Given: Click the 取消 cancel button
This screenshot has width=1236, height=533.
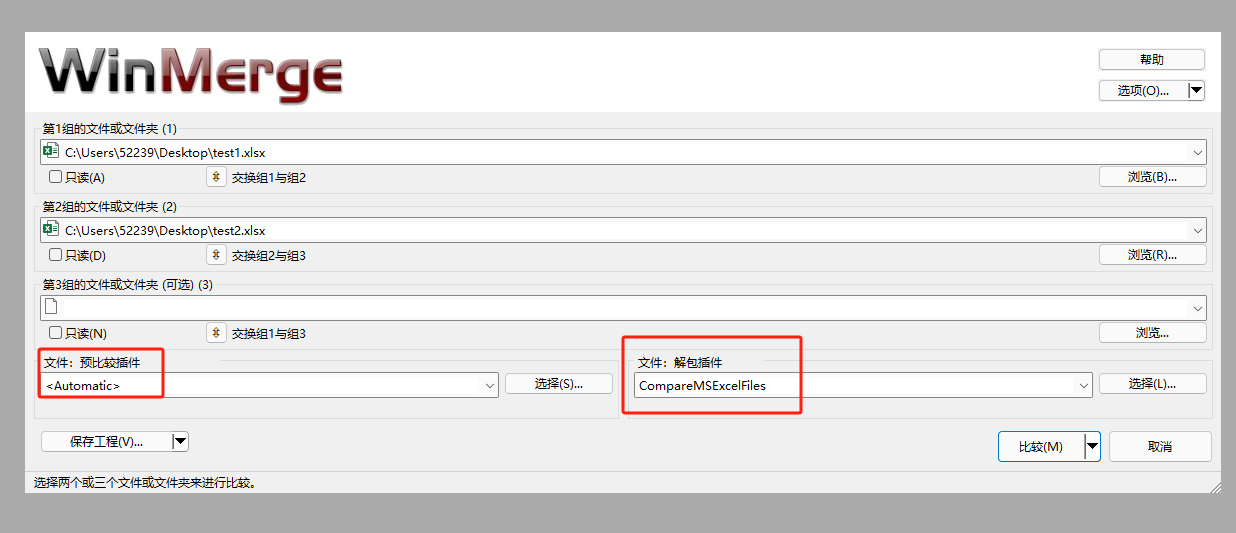Looking at the screenshot, I should tap(1160, 446).
